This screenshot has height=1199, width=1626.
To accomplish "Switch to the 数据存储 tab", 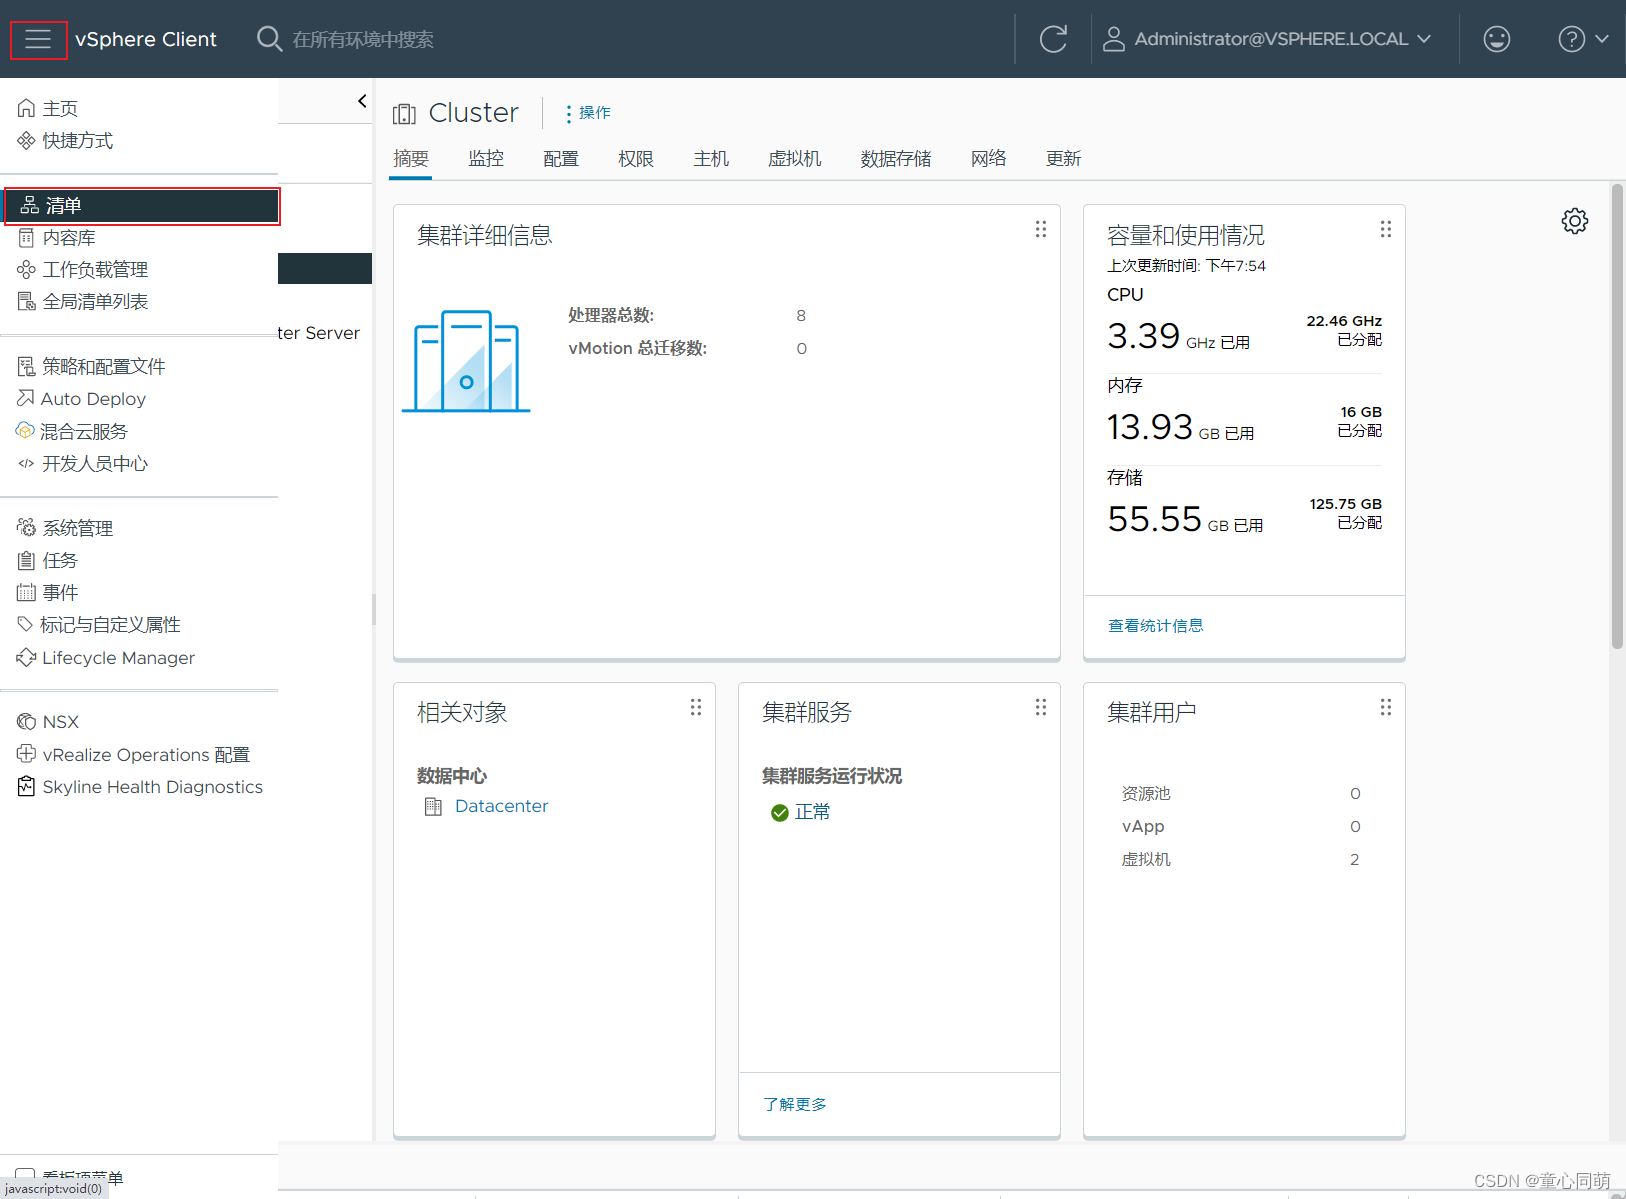I will [896, 159].
